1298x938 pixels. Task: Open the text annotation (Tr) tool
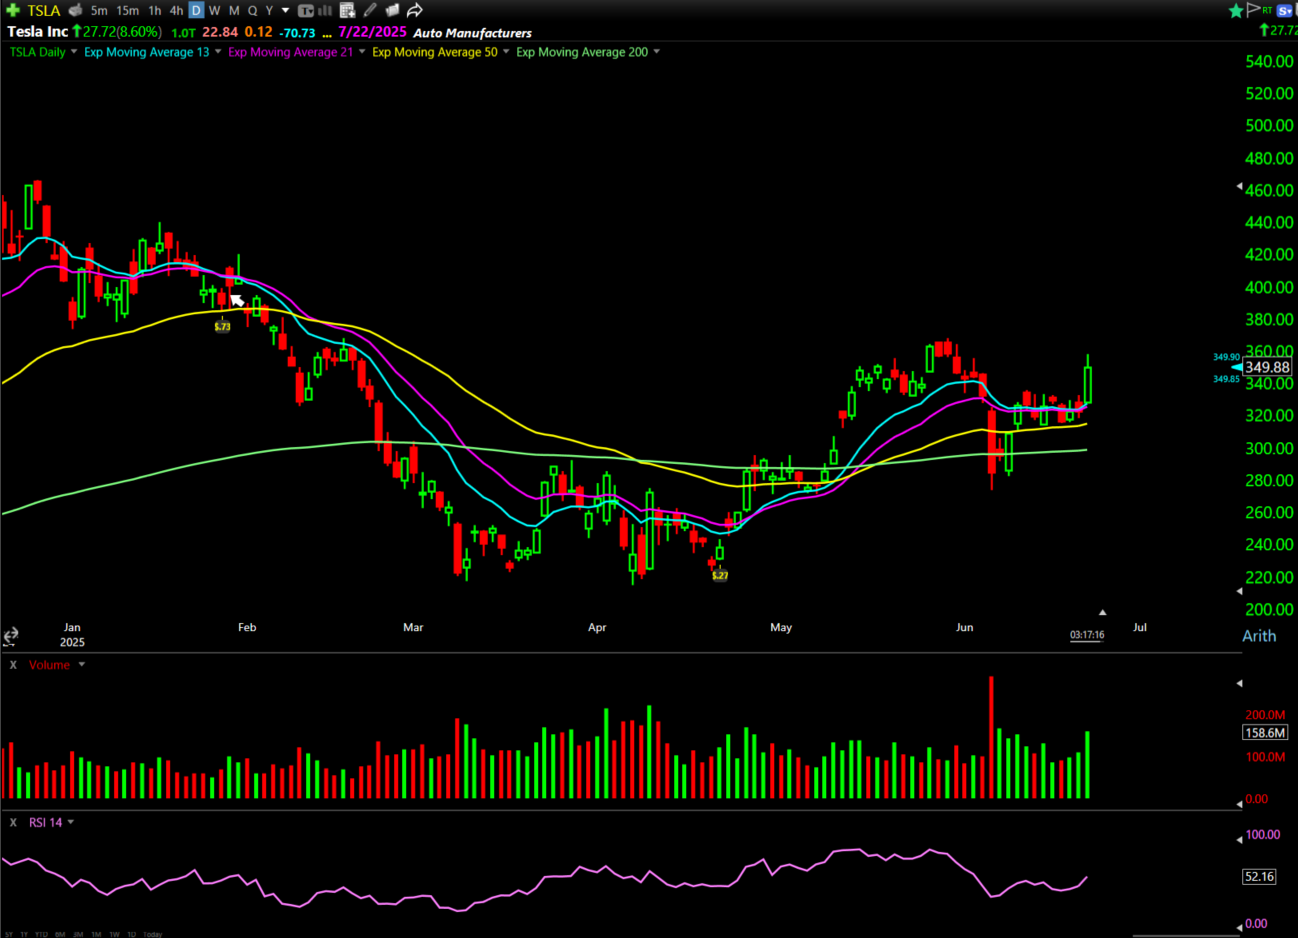point(306,10)
